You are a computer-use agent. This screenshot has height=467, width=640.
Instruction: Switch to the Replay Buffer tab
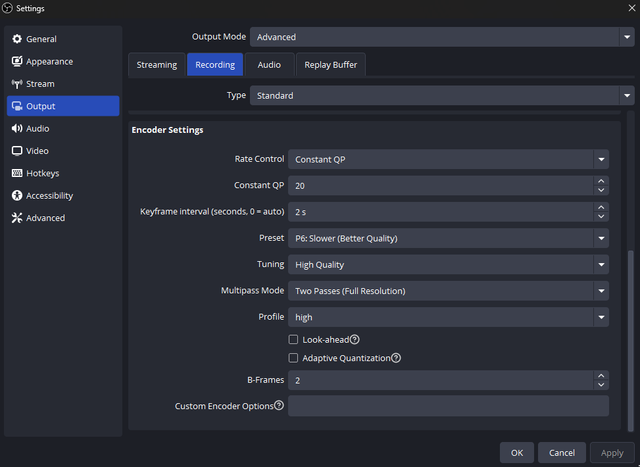(331, 64)
